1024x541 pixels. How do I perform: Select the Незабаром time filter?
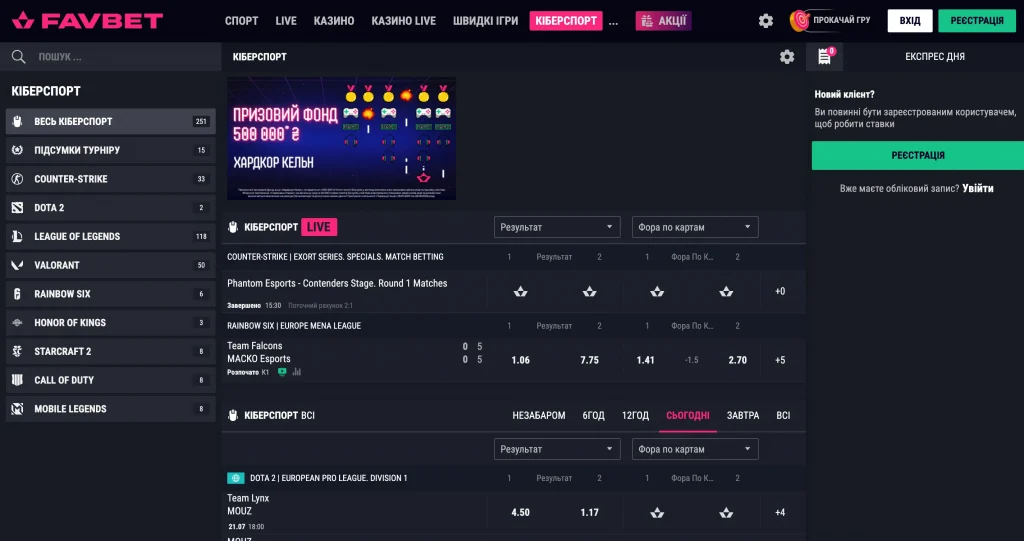pos(539,416)
